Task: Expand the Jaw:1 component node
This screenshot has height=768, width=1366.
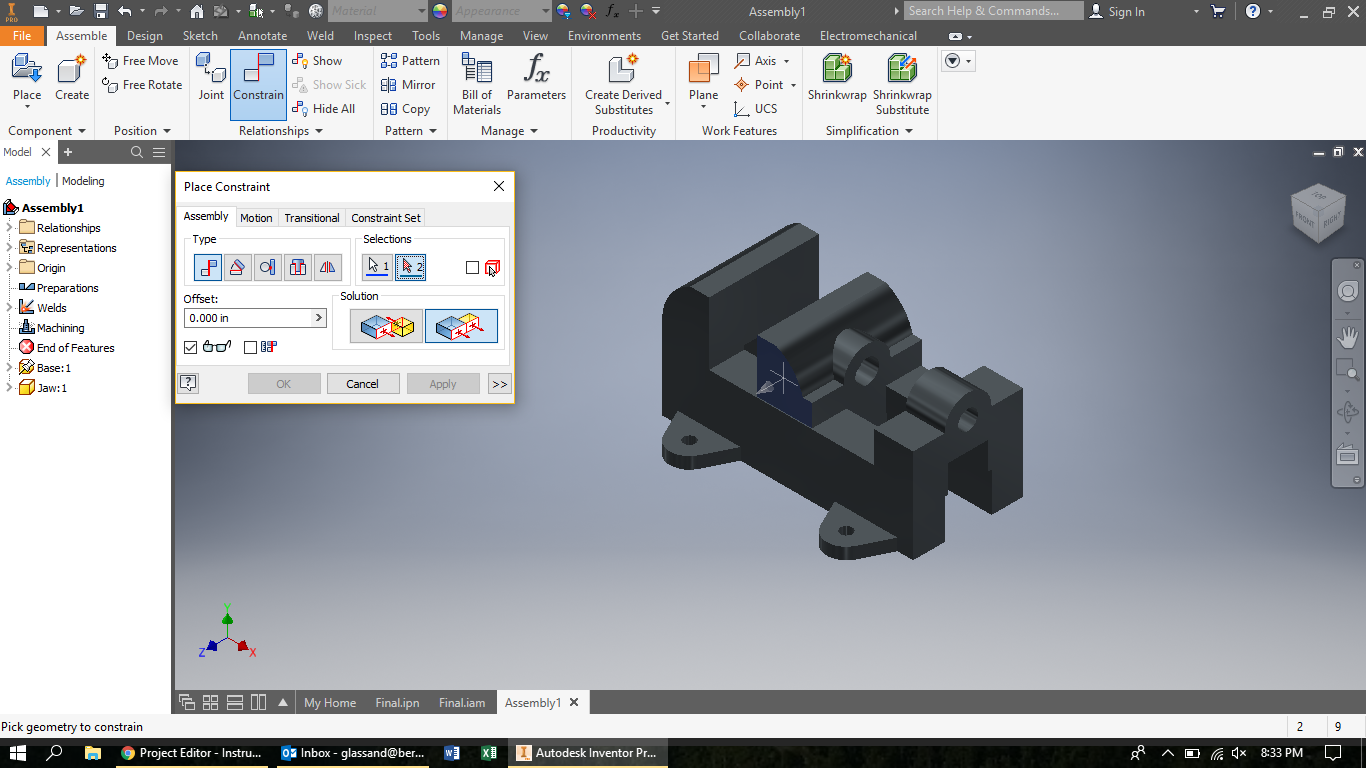Action: tap(10, 388)
